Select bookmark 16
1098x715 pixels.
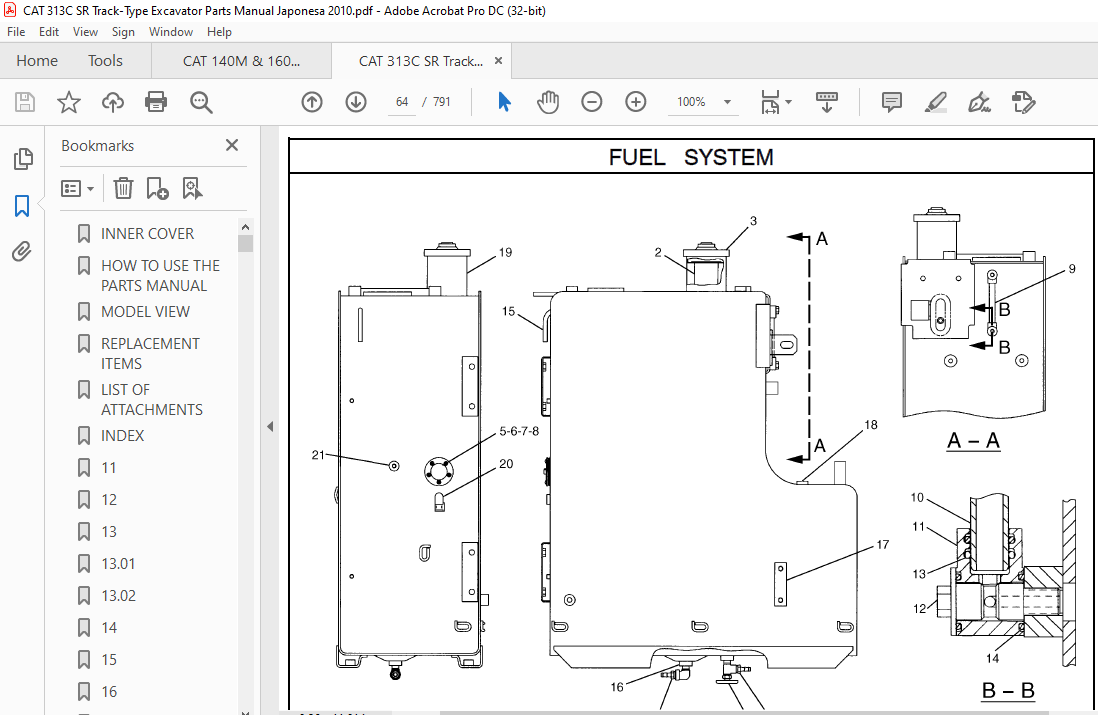point(109,692)
